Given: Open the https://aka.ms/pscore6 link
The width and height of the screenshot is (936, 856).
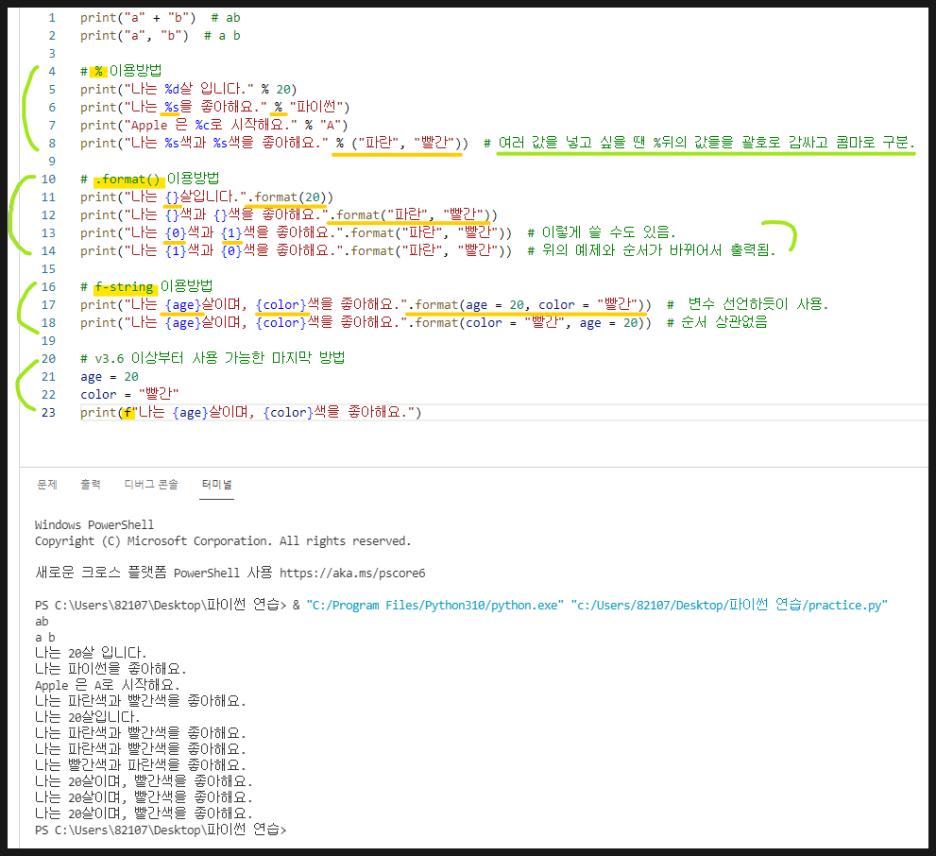Looking at the screenshot, I should 352,573.
